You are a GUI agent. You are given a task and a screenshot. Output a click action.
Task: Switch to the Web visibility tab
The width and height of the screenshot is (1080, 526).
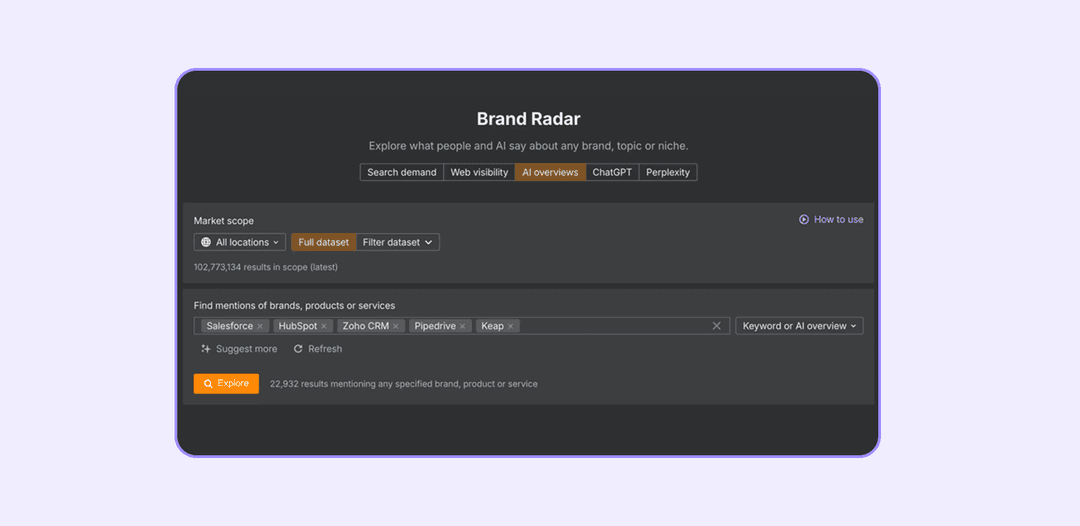tap(479, 172)
